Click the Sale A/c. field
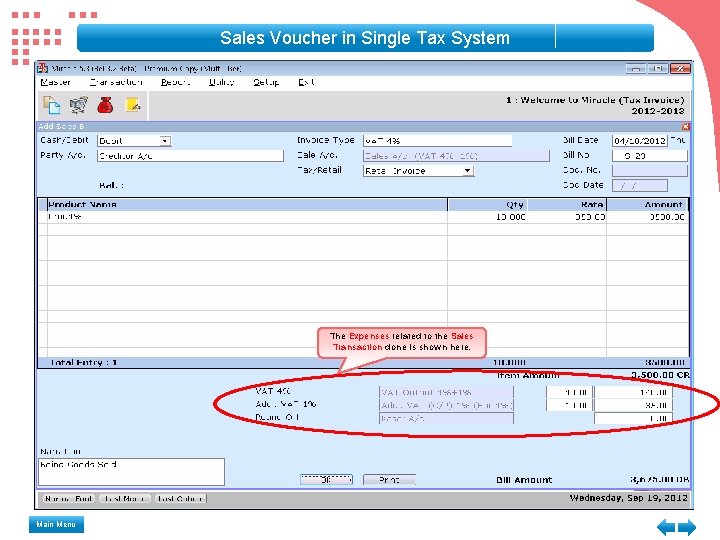720x540 pixels. pos(456,156)
